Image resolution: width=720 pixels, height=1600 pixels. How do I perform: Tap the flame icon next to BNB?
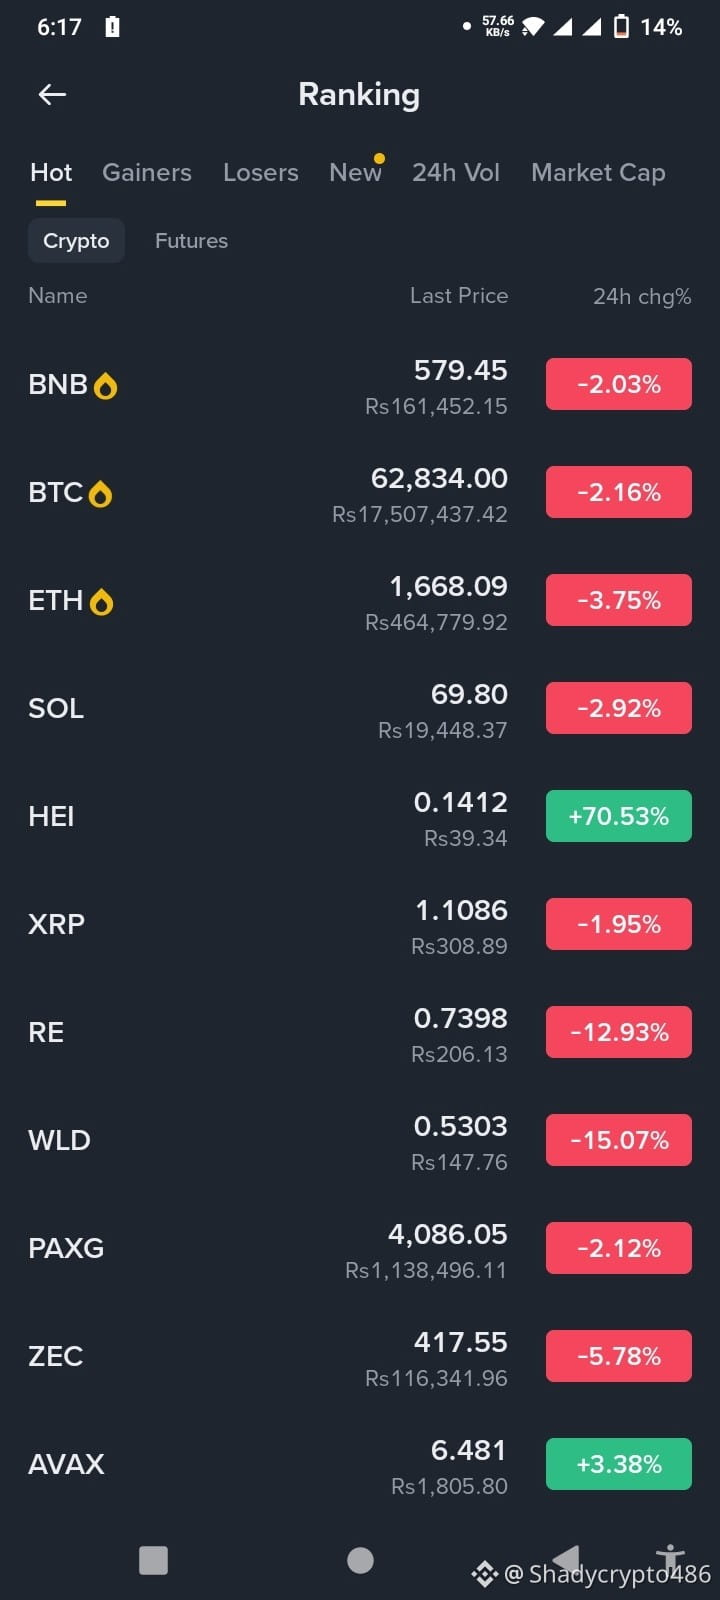pyautogui.click(x=106, y=386)
